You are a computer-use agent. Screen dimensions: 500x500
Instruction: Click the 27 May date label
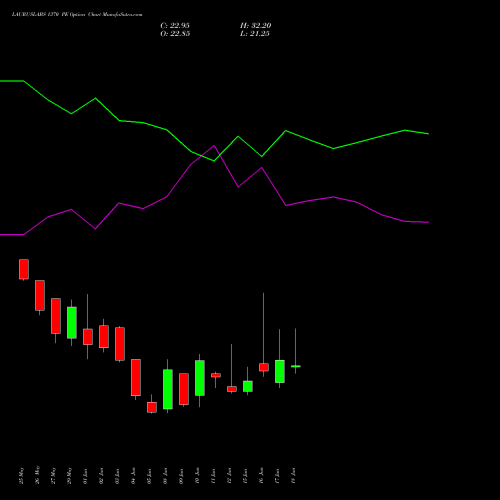point(54,476)
